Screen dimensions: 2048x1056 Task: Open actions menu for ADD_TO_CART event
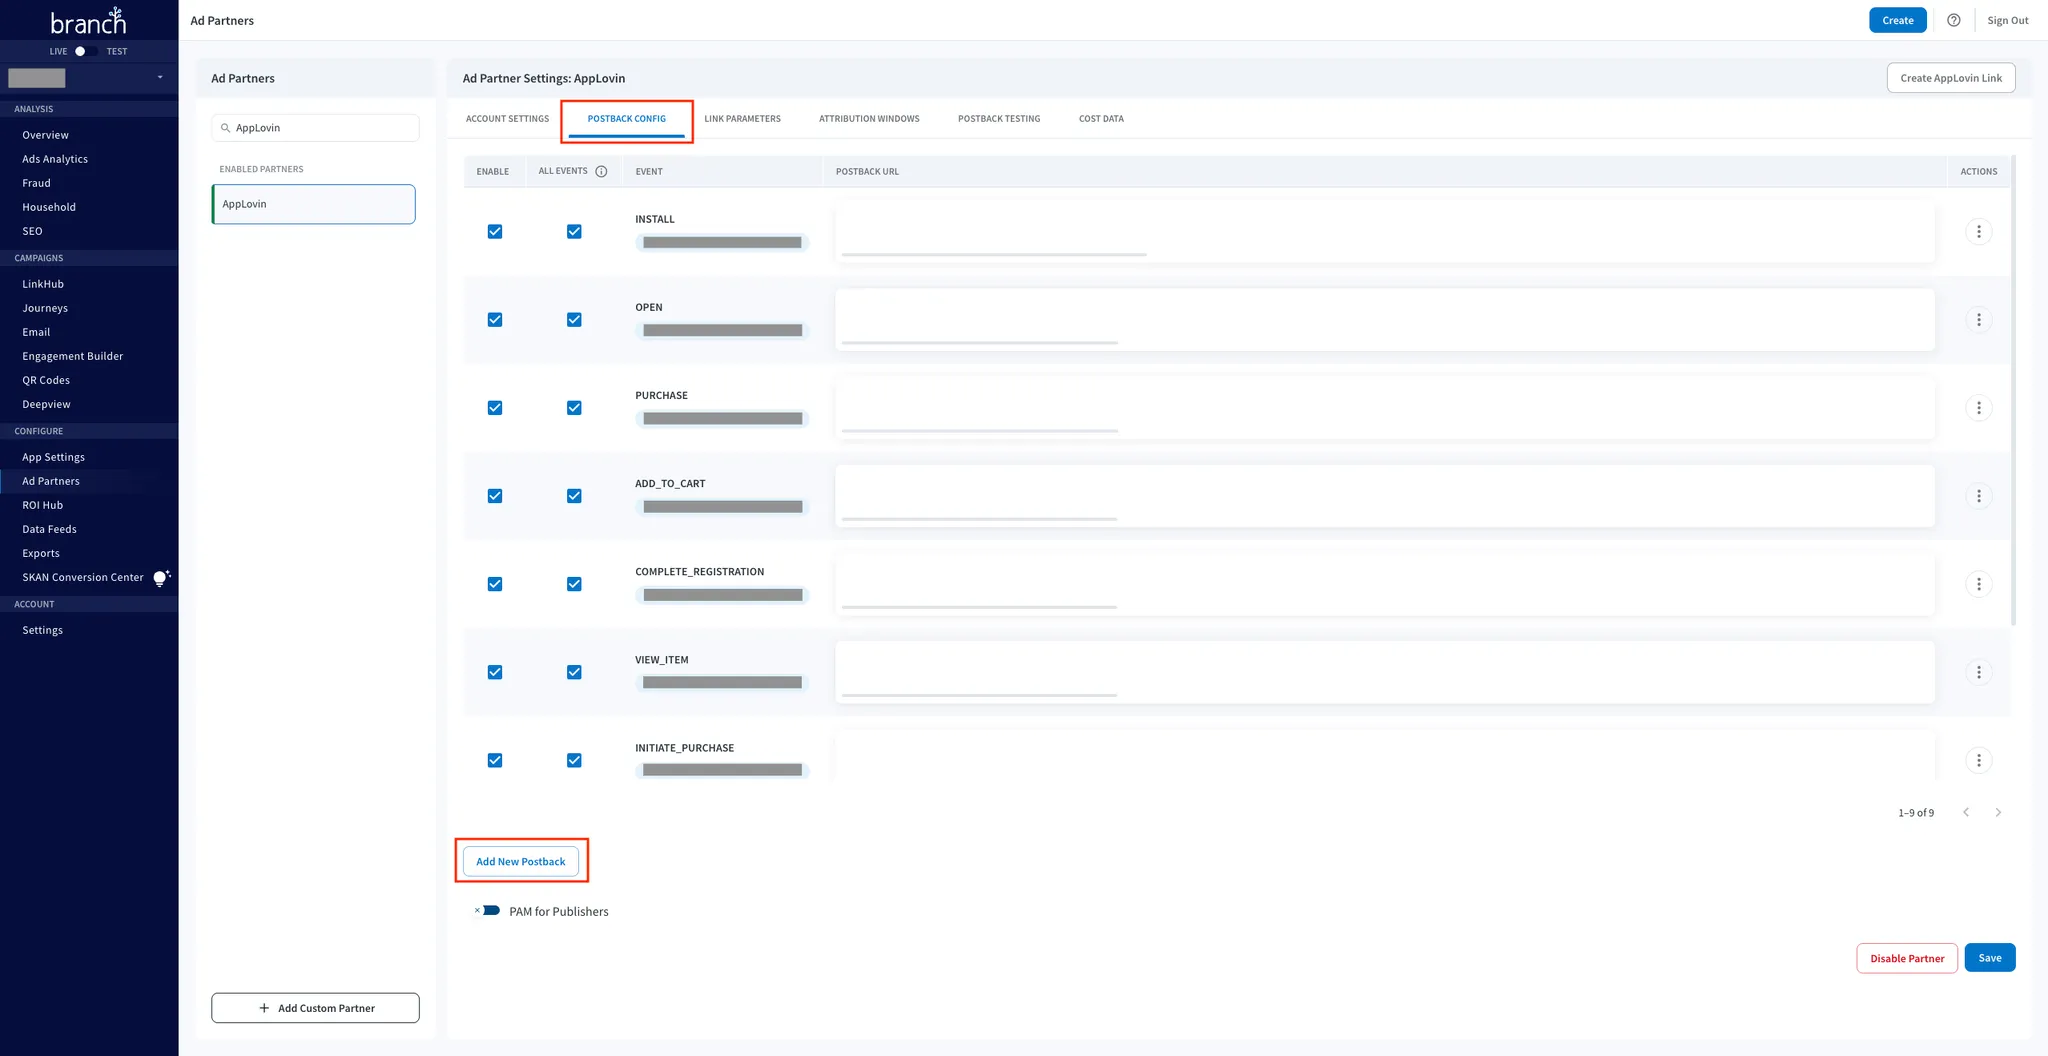[1978, 496]
